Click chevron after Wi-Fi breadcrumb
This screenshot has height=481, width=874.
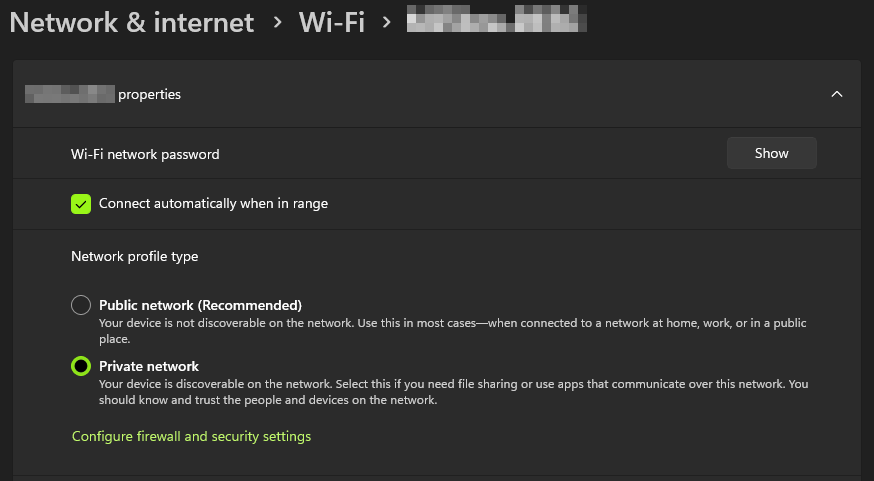386,23
